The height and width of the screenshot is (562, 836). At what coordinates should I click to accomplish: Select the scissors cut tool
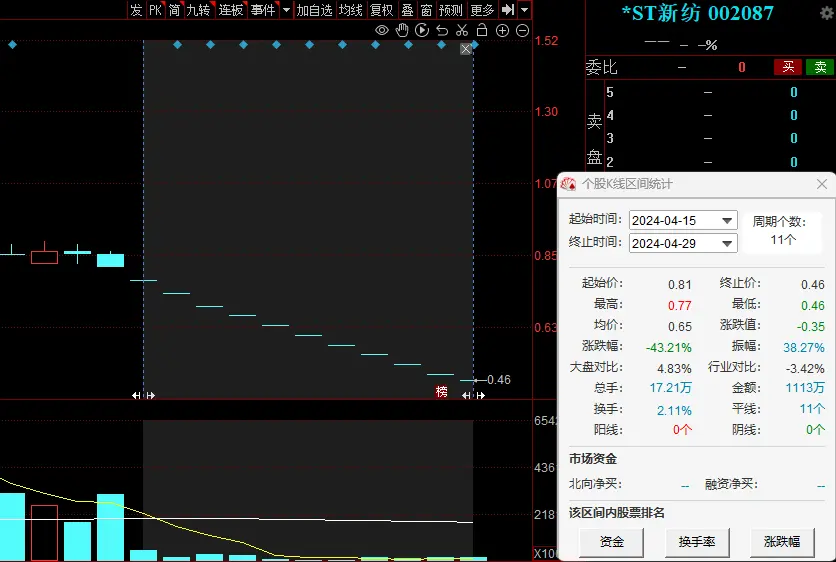coord(462,31)
